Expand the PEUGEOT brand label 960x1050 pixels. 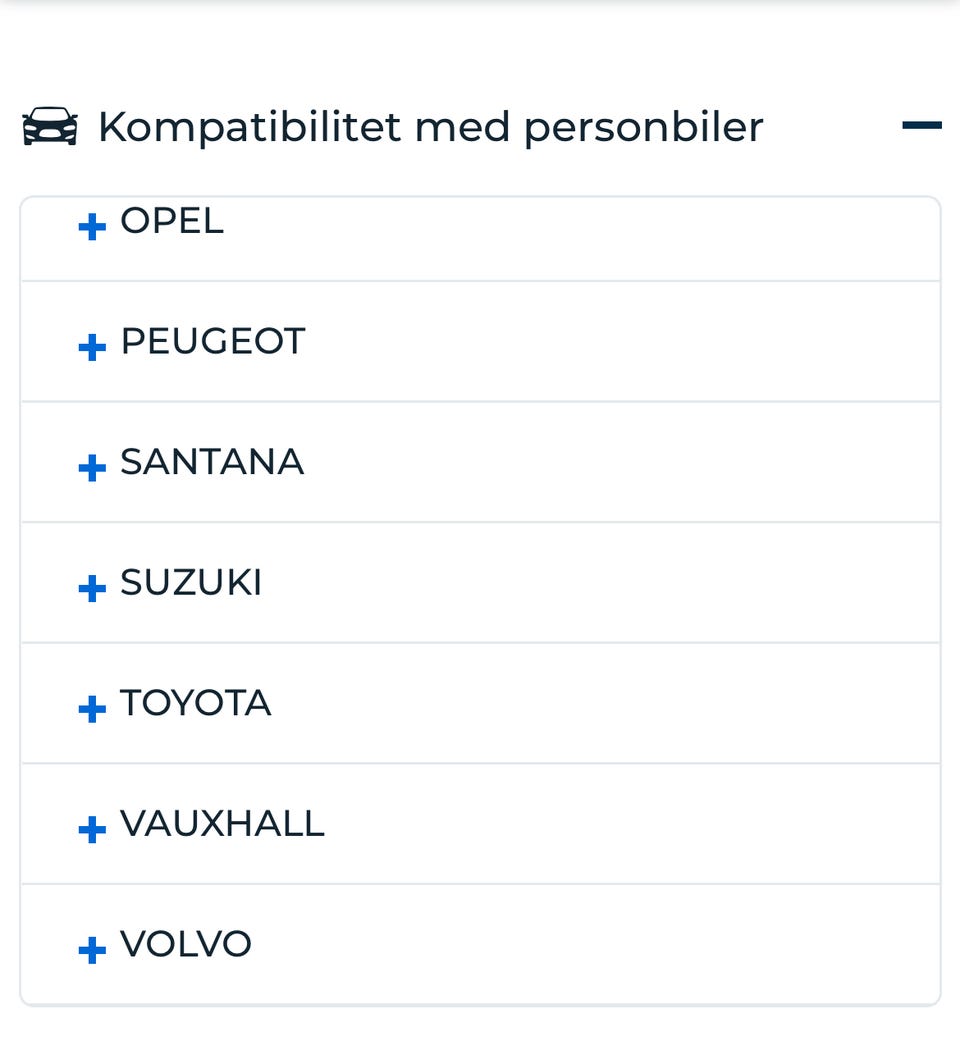pyautogui.click(x=212, y=342)
